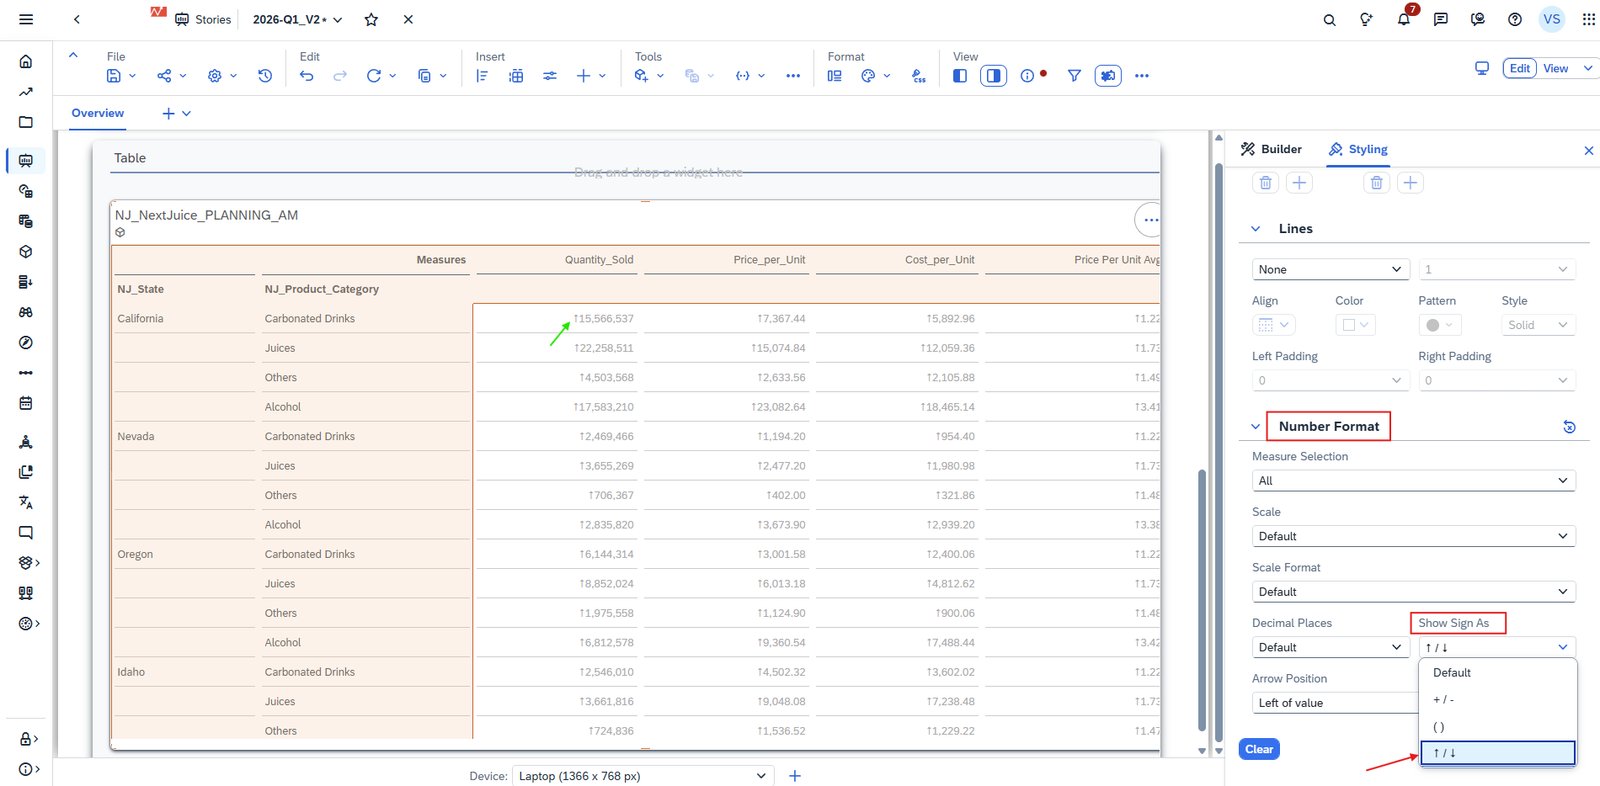
Task: Open the CSS editor icon under Format
Action: click(919, 76)
